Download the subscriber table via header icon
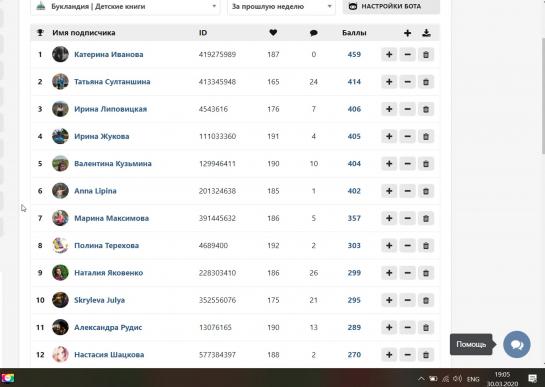Viewport: 545px width, 387px height. point(426,33)
